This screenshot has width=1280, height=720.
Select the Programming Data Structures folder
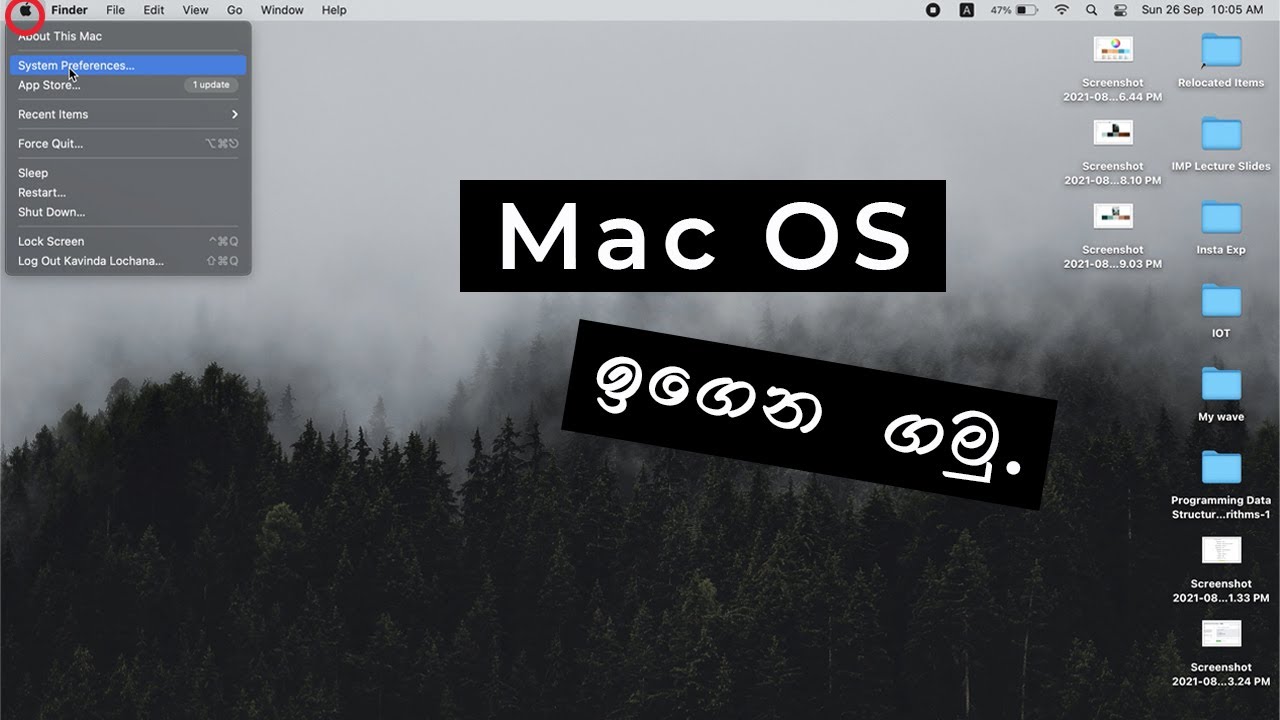(x=1221, y=484)
